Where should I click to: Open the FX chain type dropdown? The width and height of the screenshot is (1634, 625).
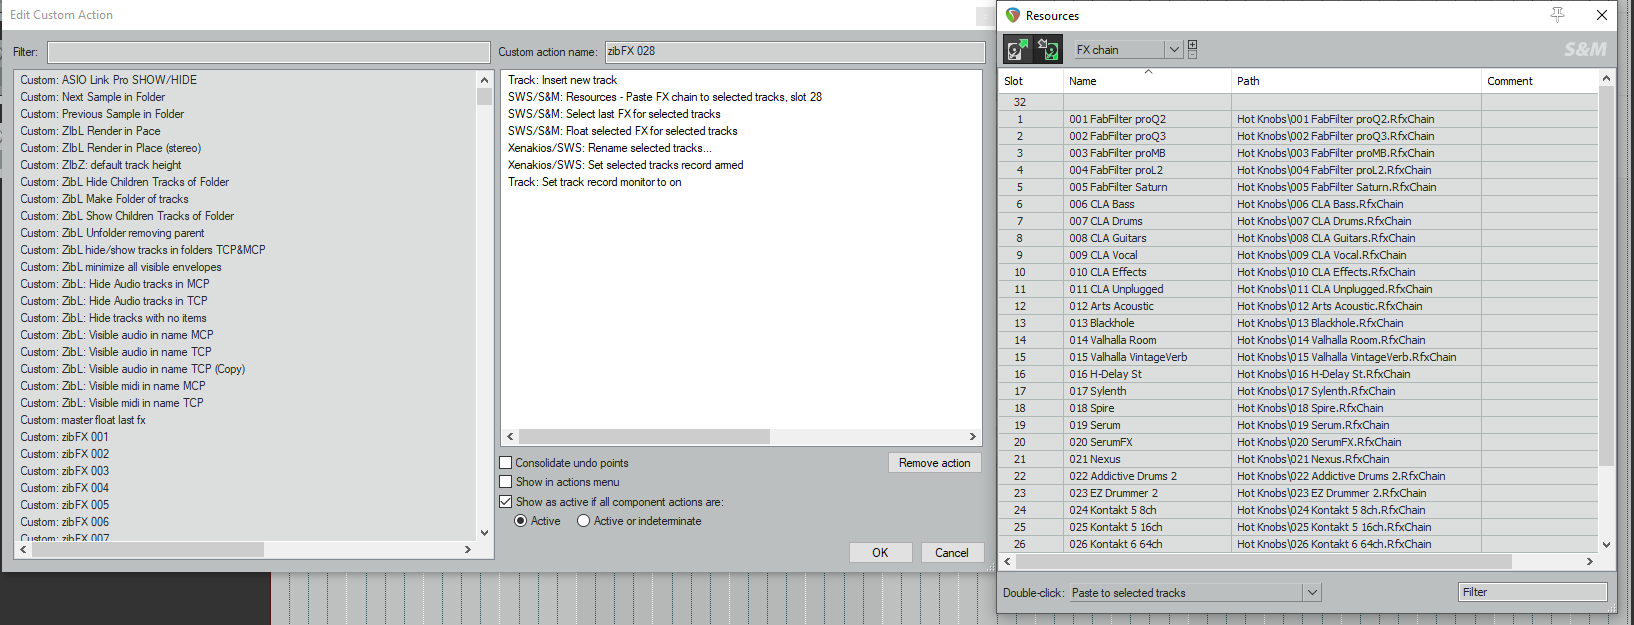(1128, 49)
